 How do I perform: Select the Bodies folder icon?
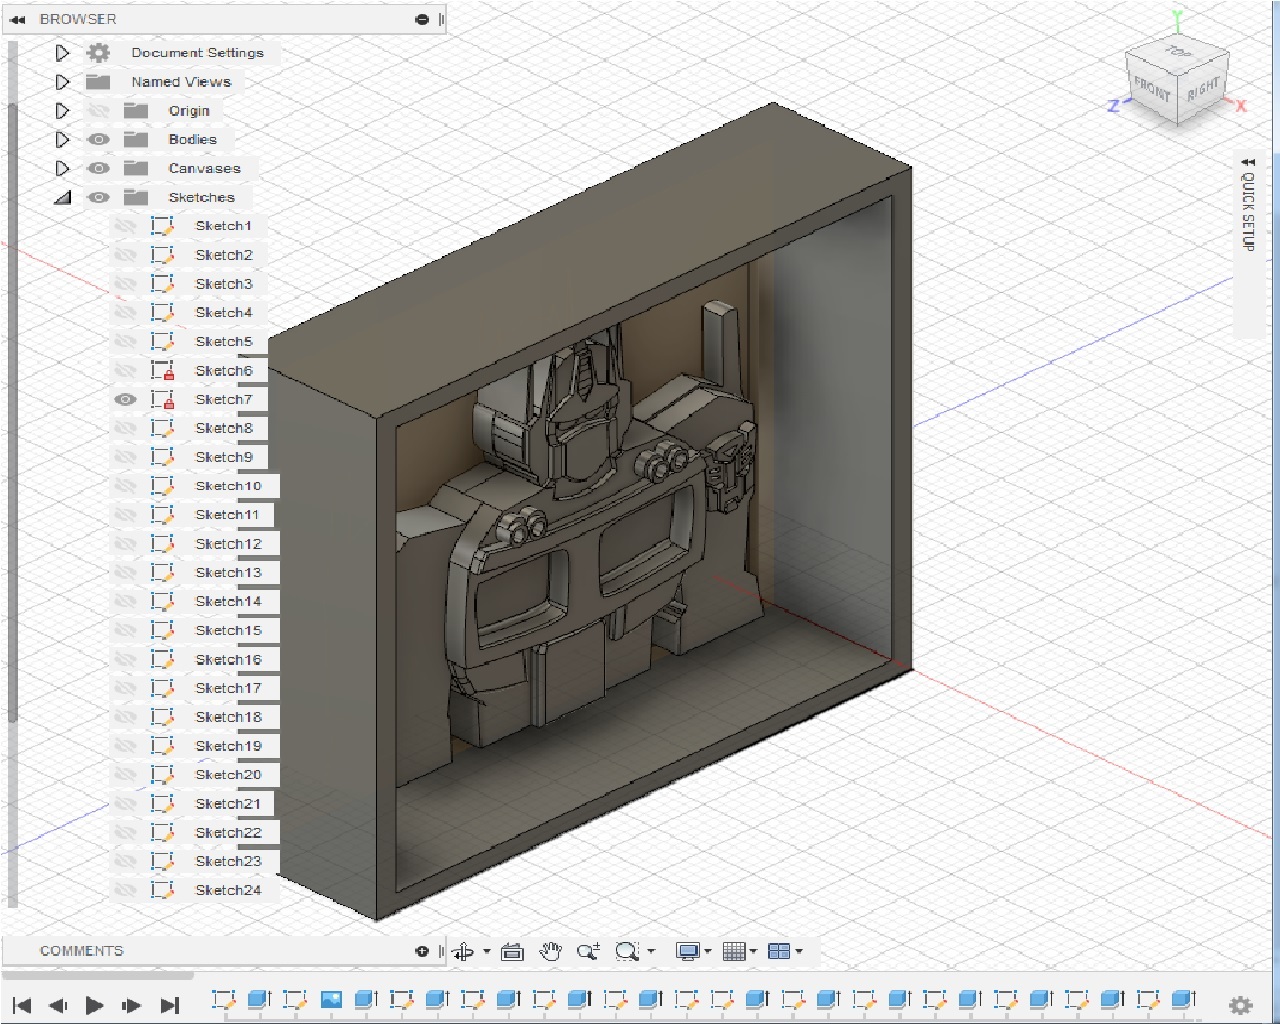pyautogui.click(x=136, y=140)
